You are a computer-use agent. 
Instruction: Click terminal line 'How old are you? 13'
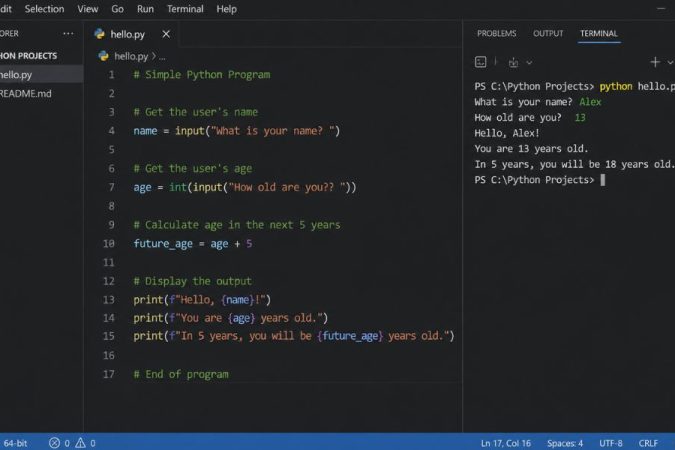coord(530,118)
